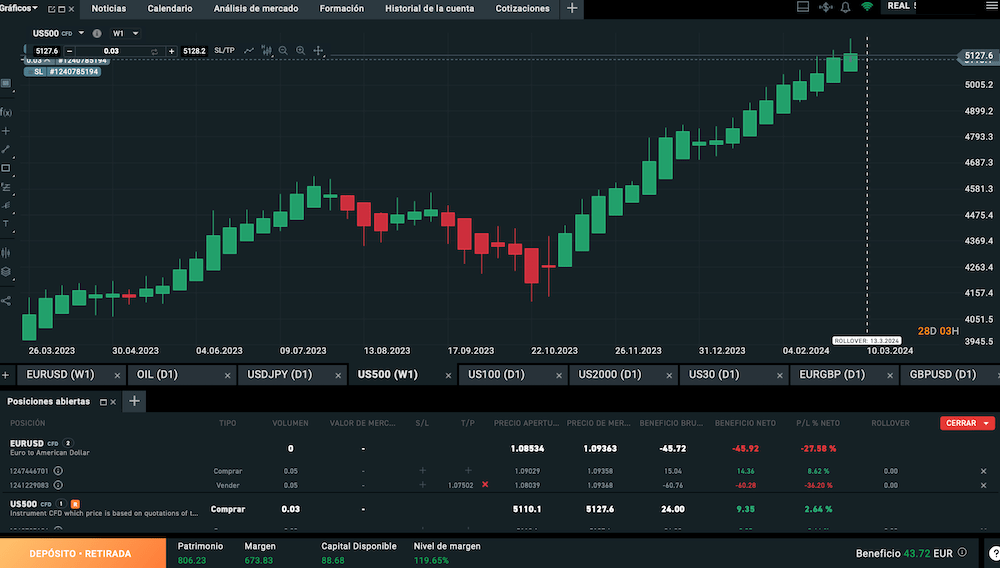The width and height of the screenshot is (1000, 568).
Task: Open the red CERRAR dropdown
Action: pyautogui.click(x=967, y=423)
